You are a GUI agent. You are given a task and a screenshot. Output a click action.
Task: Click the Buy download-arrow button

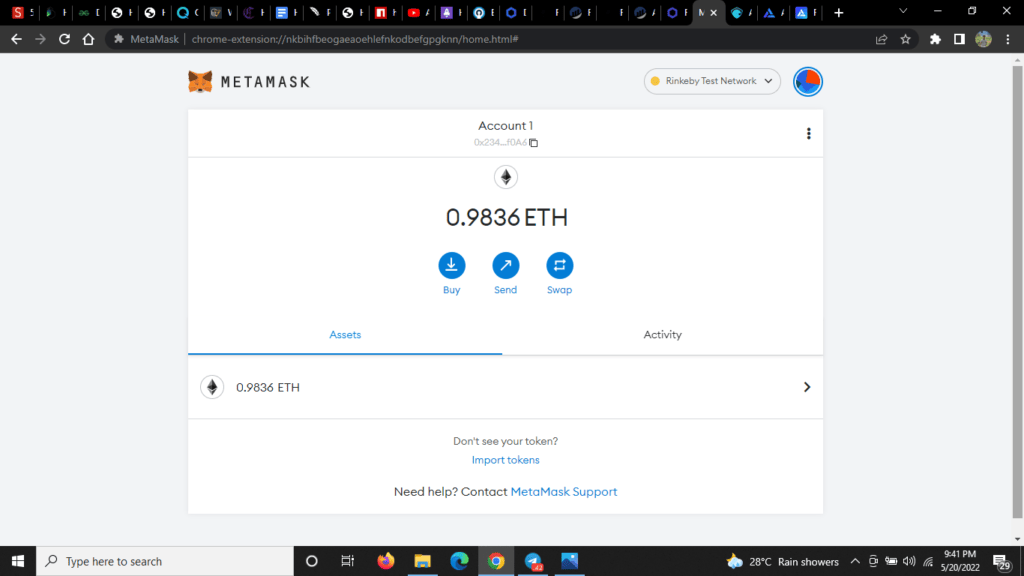(451, 265)
